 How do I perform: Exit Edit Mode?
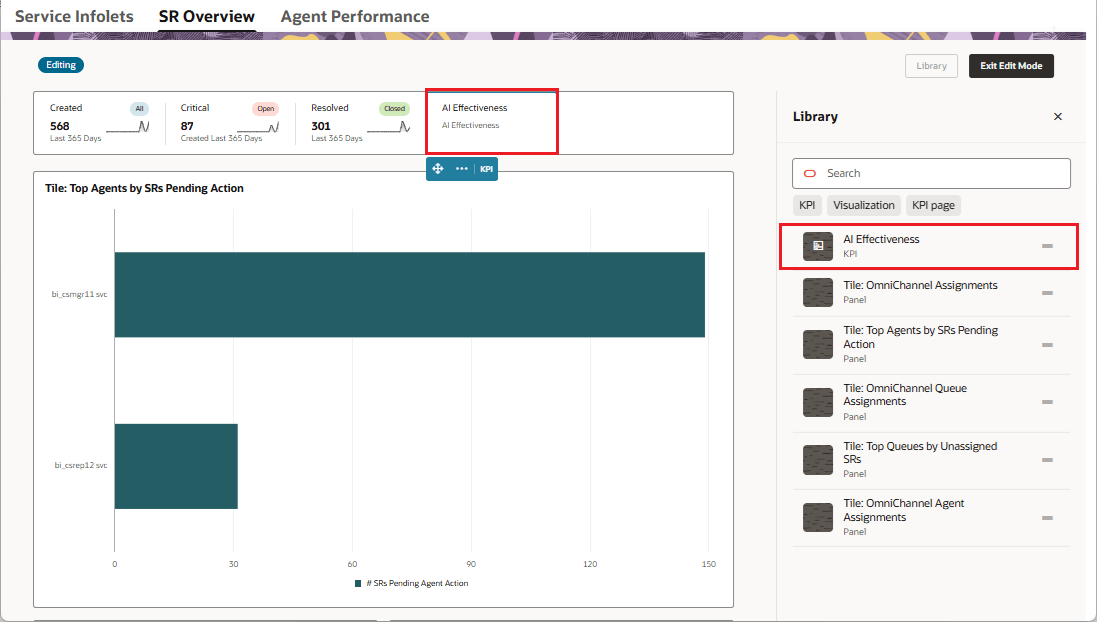[1011, 66]
